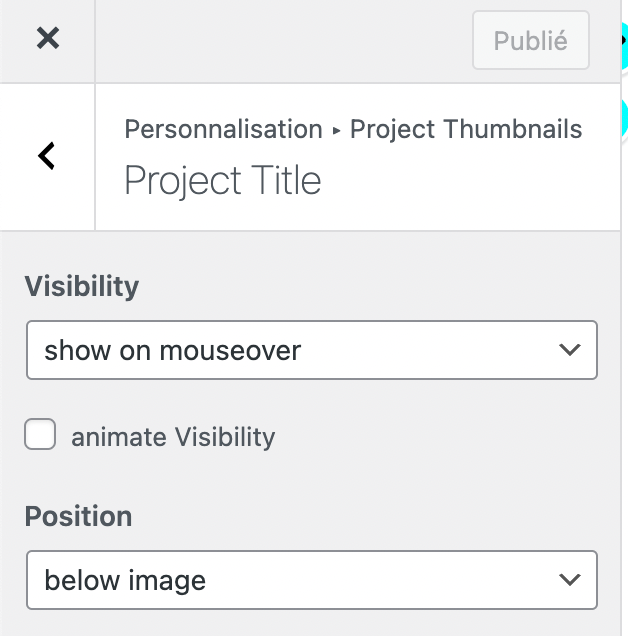The width and height of the screenshot is (628, 636).
Task: Click the empty header area left of Publié
Action: (x=280, y=40)
